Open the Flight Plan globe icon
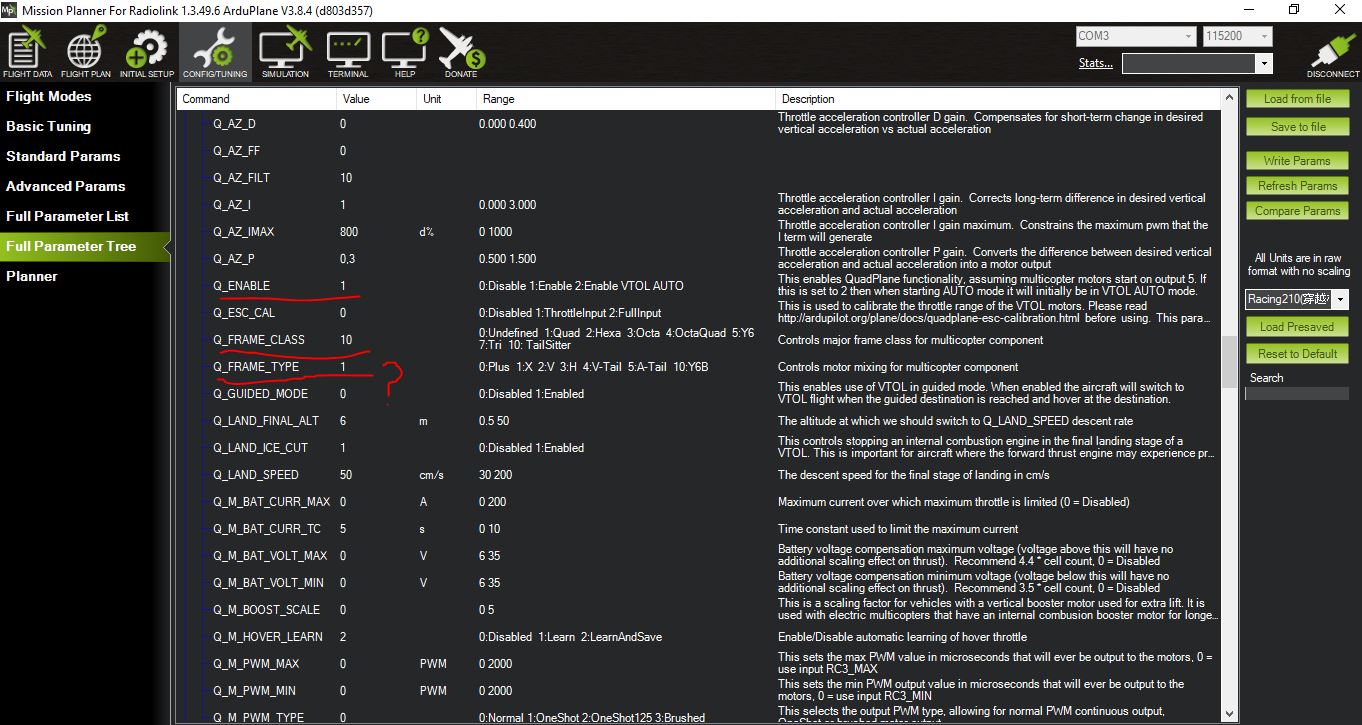1362x725 pixels. point(86,51)
